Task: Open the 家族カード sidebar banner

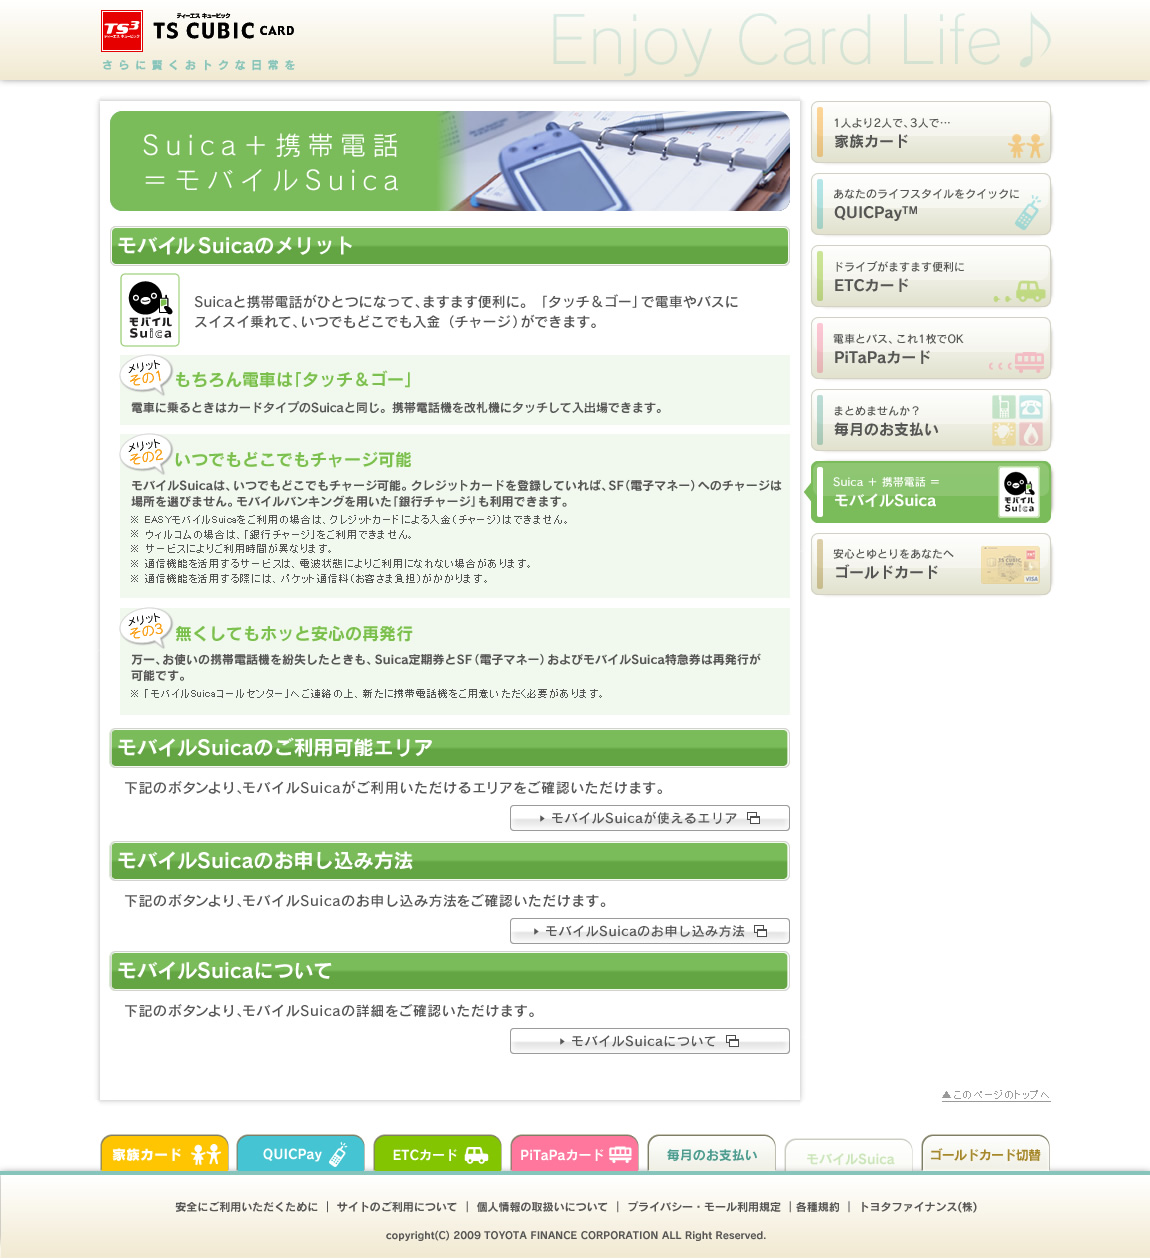Action: click(930, 132)
